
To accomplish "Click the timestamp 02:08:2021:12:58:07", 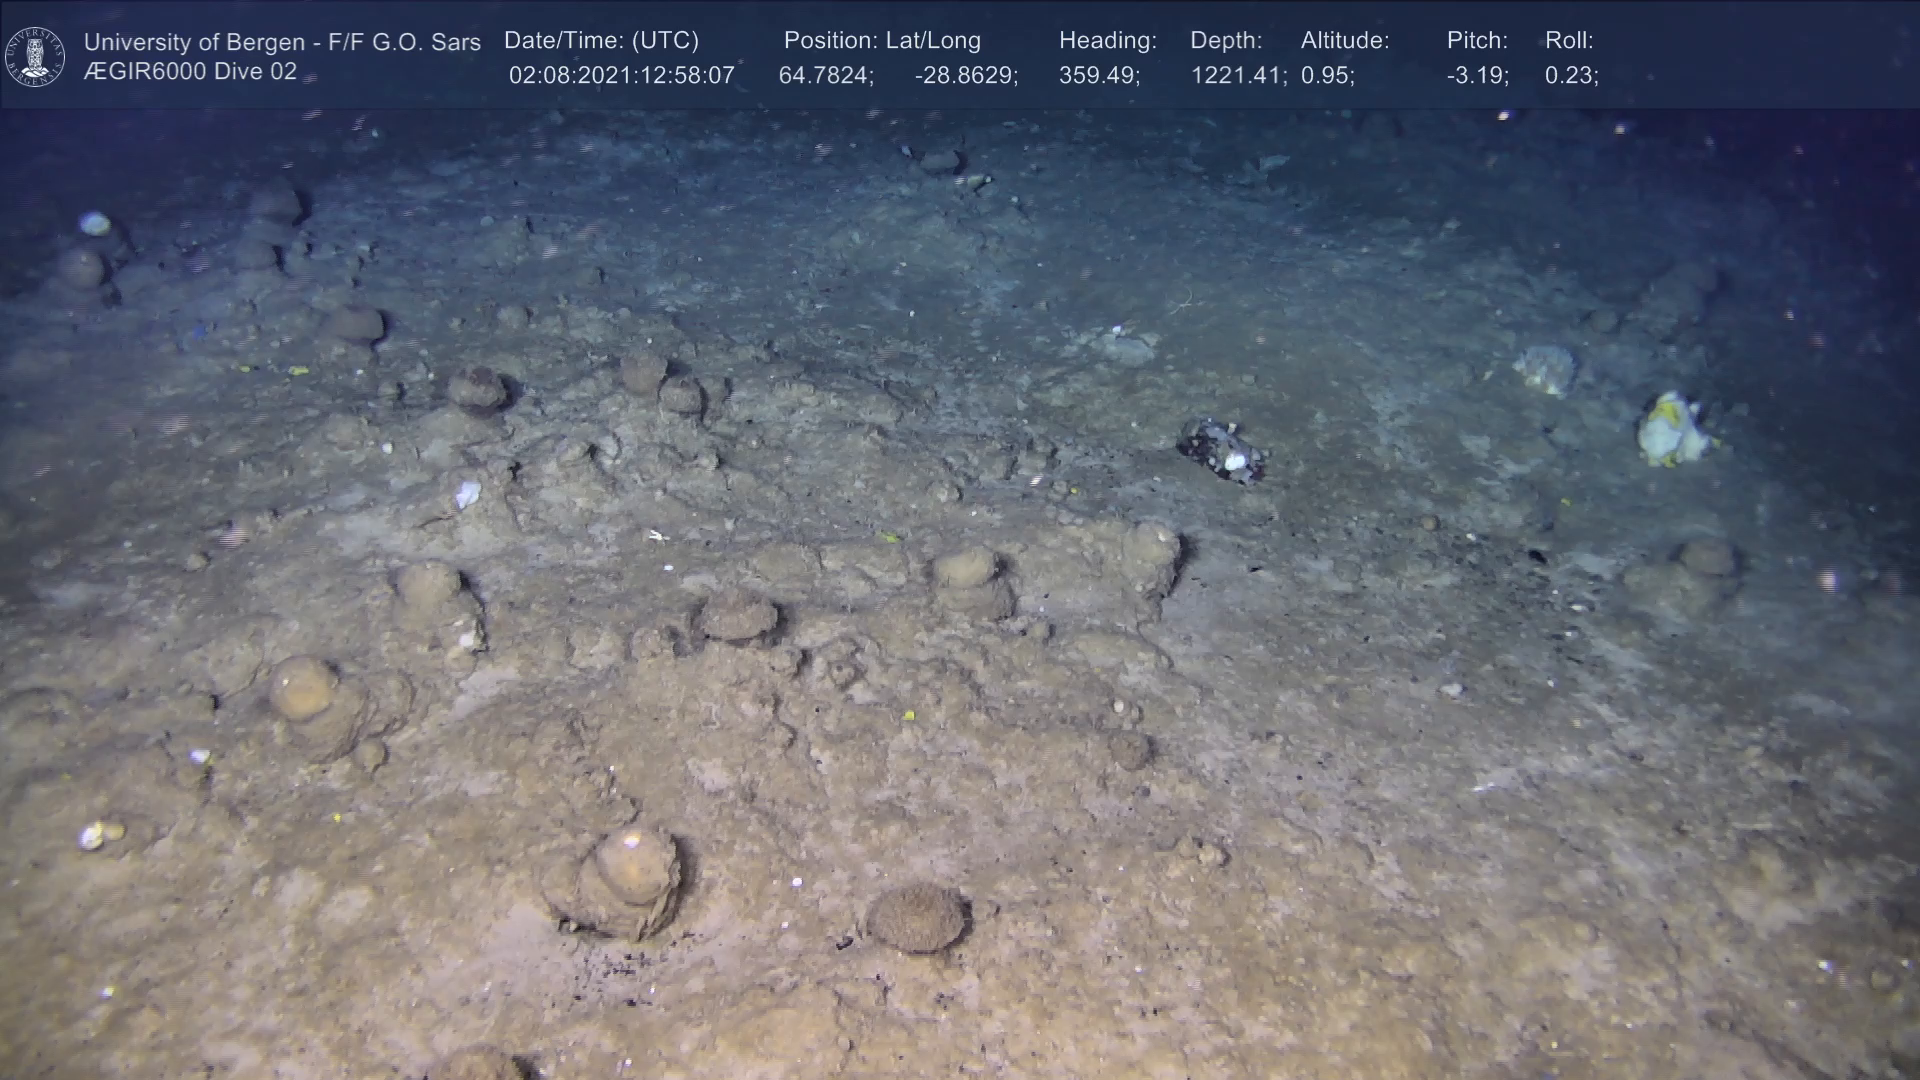I will click(x=621, y=76).
